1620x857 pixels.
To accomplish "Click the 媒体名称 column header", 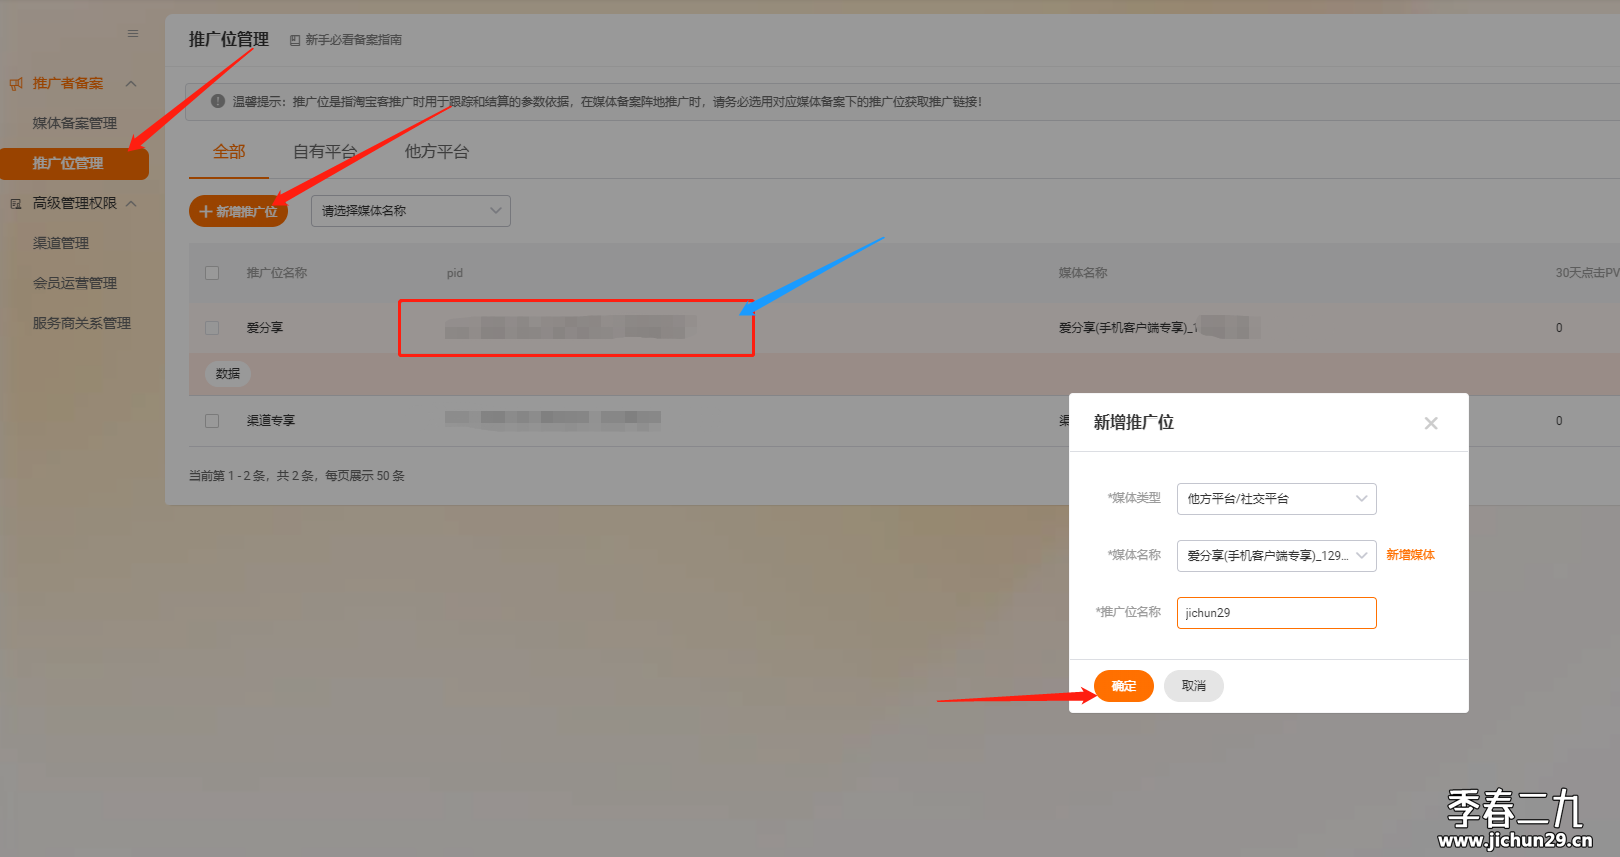I will (1083, 273).
